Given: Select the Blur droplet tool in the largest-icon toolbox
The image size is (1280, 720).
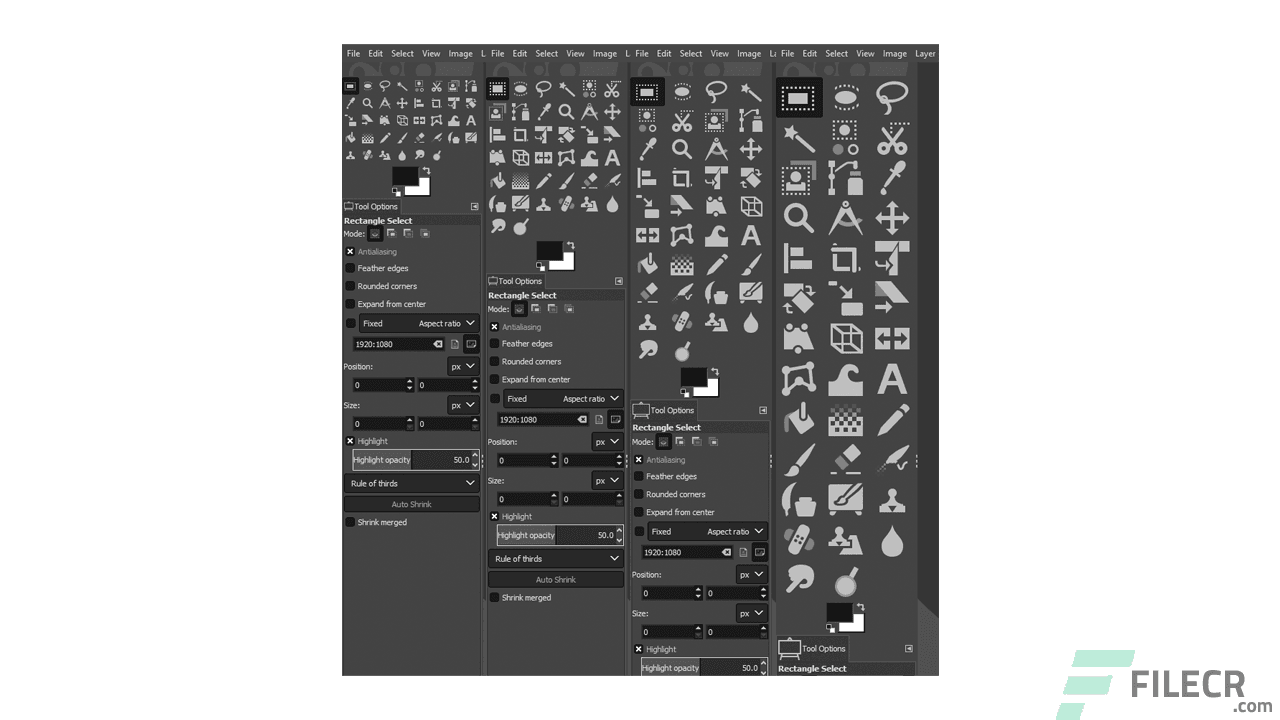Looking at the screenshot, I should (891, 540).
